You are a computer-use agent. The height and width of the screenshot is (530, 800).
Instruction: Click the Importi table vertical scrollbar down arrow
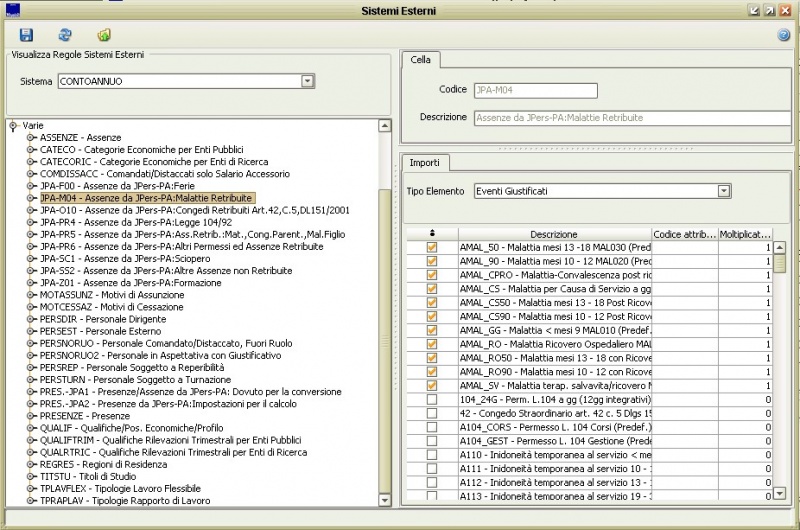(779, 493)
